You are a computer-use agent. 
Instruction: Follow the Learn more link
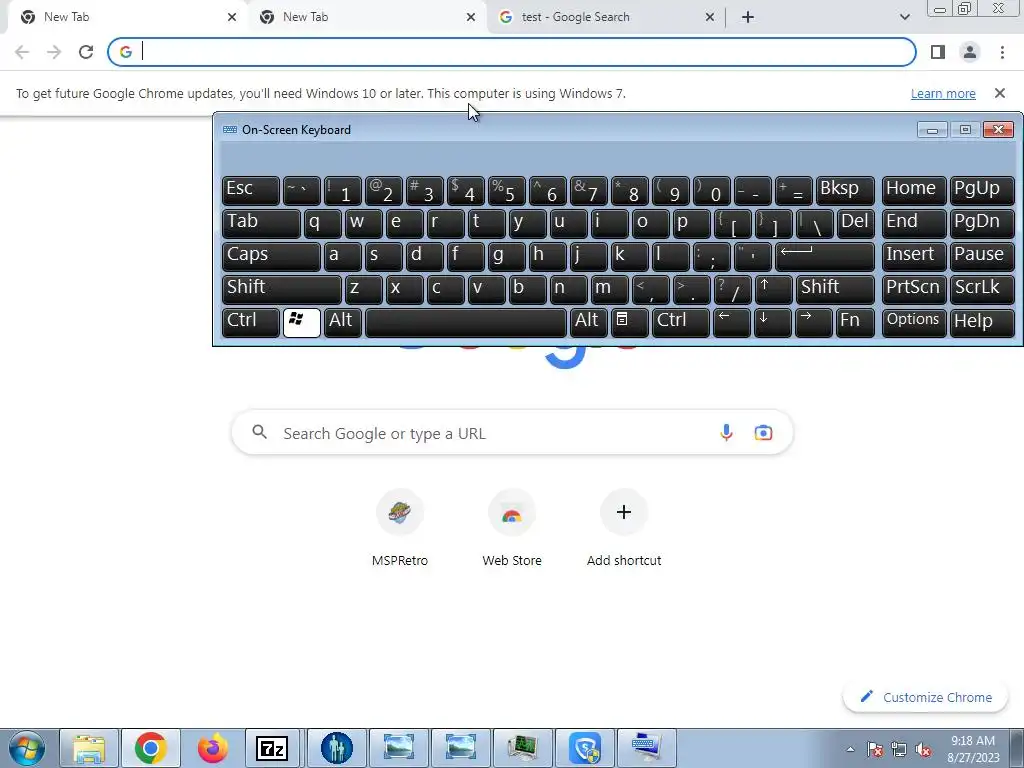pyautogui.click(x=943, y=93)
